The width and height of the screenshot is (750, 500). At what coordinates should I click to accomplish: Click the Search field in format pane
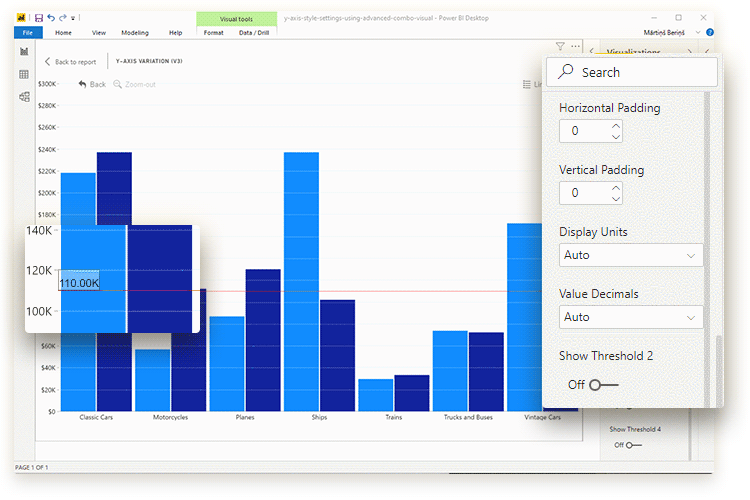(632, 72)
